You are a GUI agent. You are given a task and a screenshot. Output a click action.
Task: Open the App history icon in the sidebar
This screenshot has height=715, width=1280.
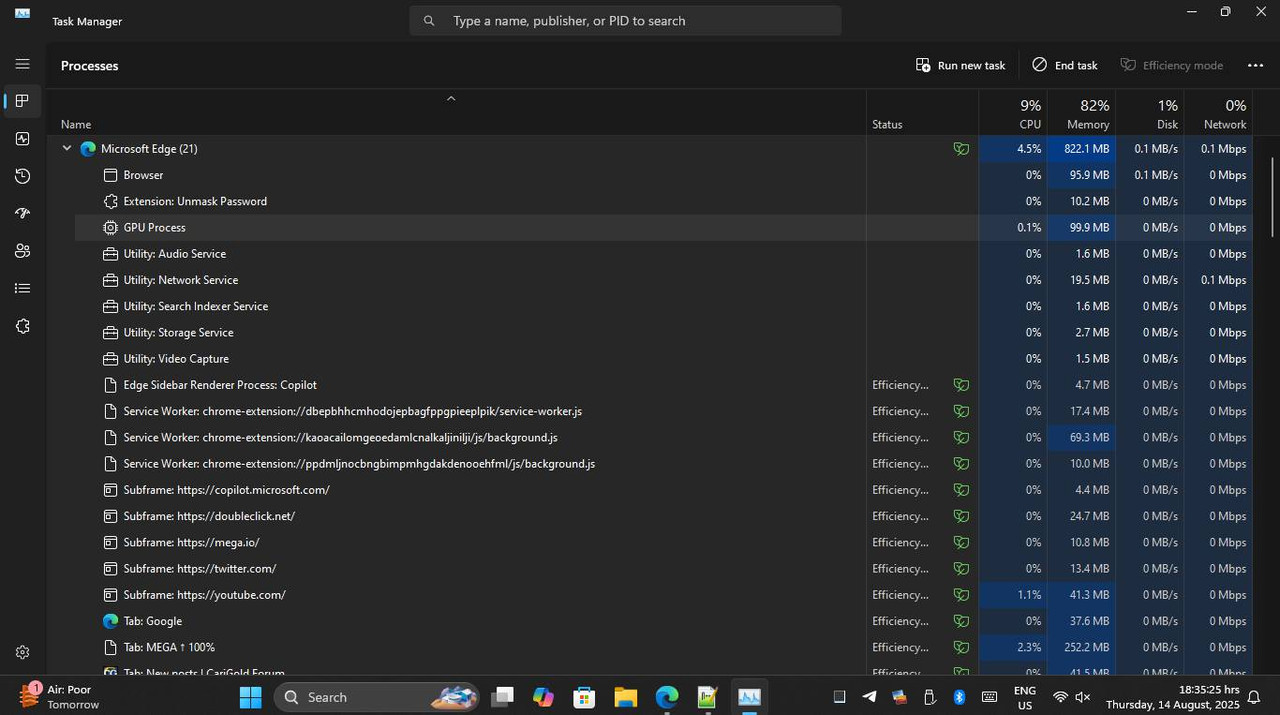[22, 176]
